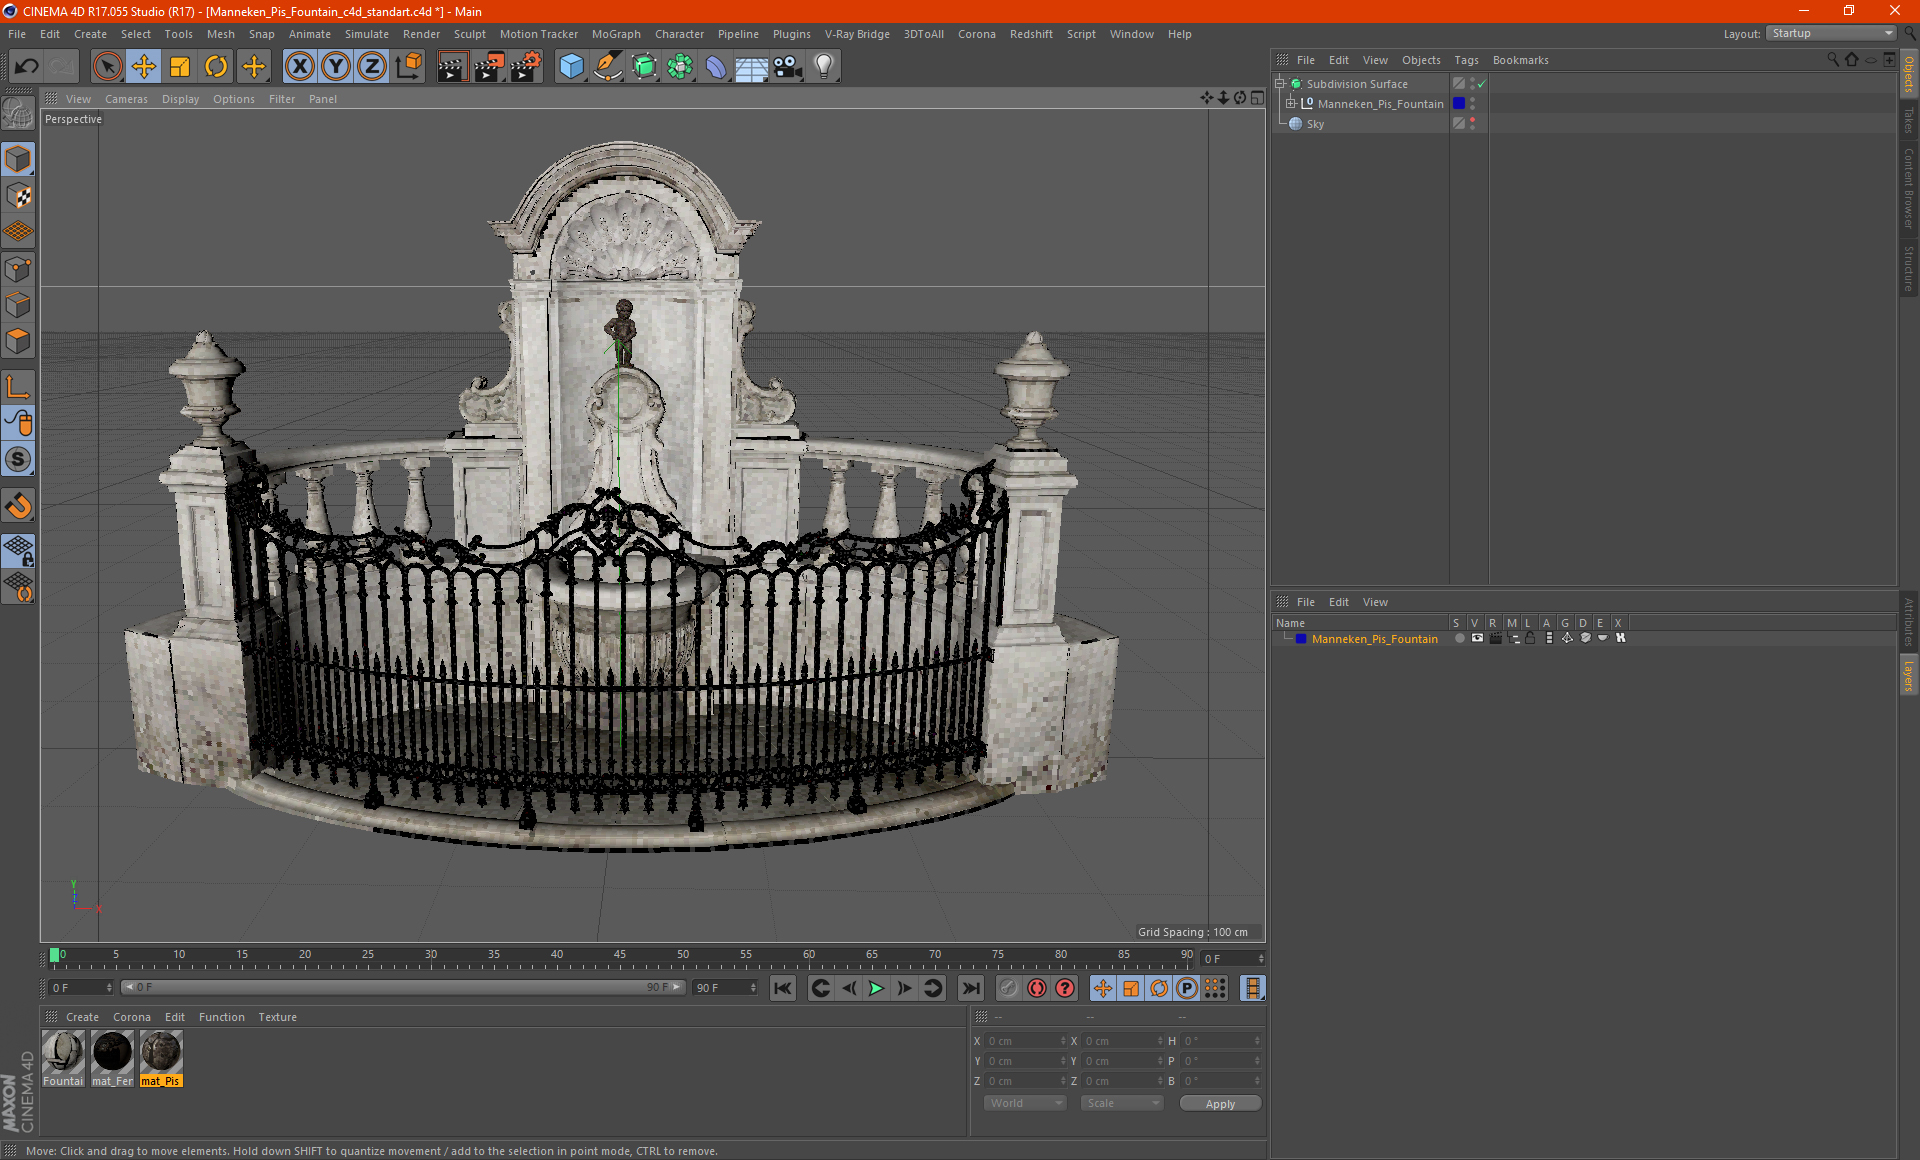Open the Object Manager Tags menu

pyautogui.click(x=1466, y=60)
